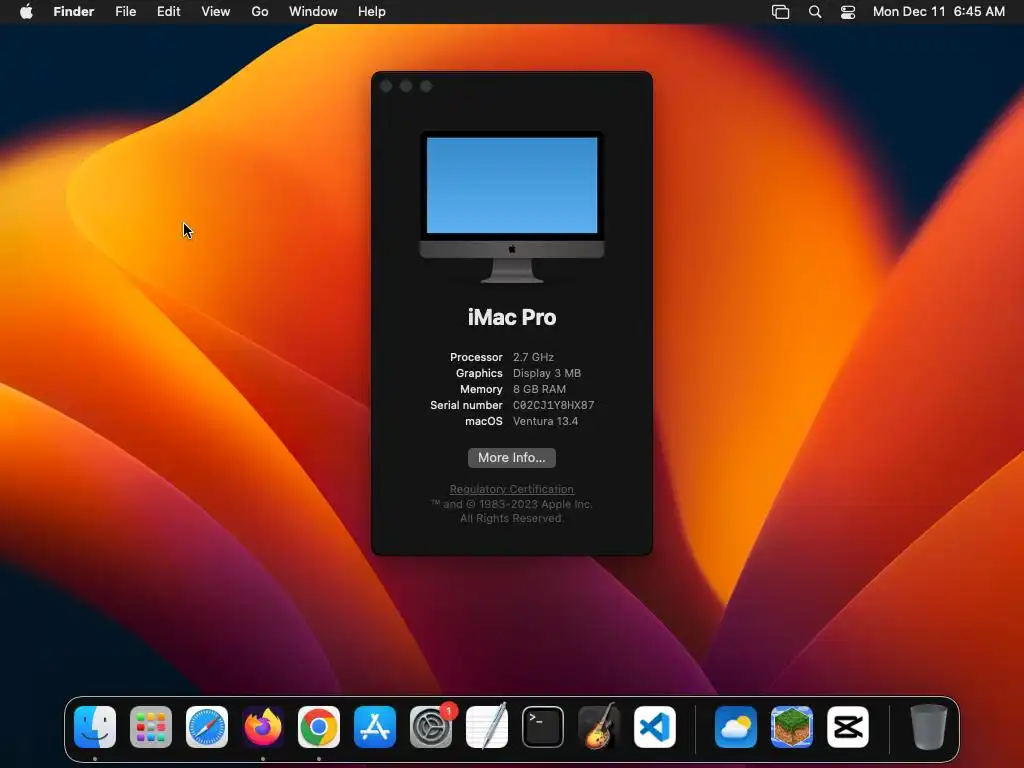Launch GarageBand guitar icon

pyautogui.click(x=599, y=726)
